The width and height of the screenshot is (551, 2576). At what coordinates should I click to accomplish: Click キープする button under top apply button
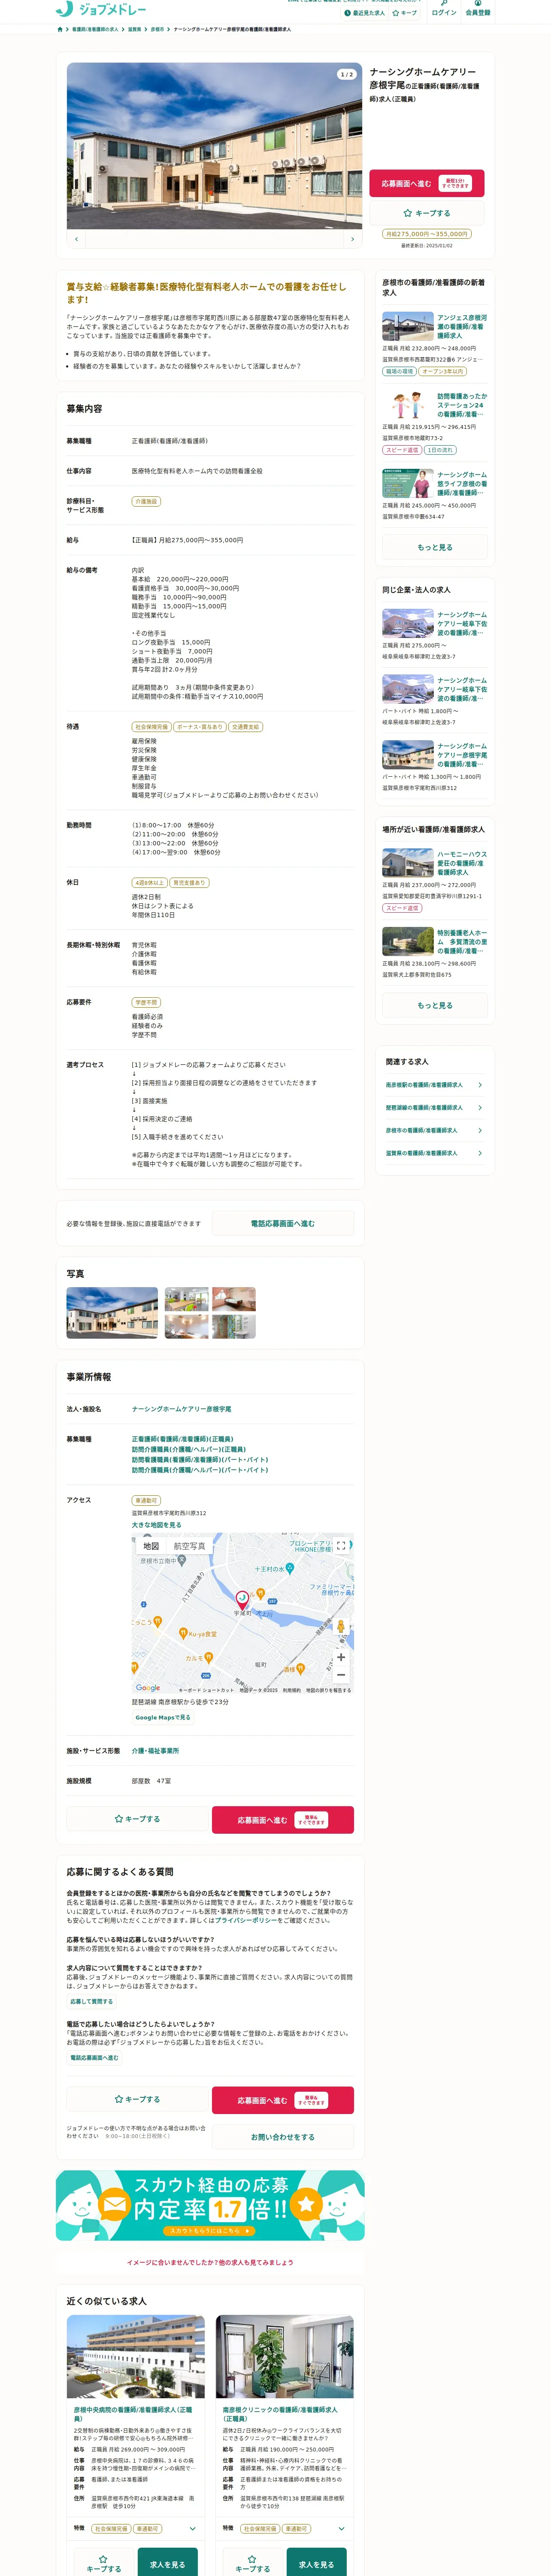click(x=427, y=213)
